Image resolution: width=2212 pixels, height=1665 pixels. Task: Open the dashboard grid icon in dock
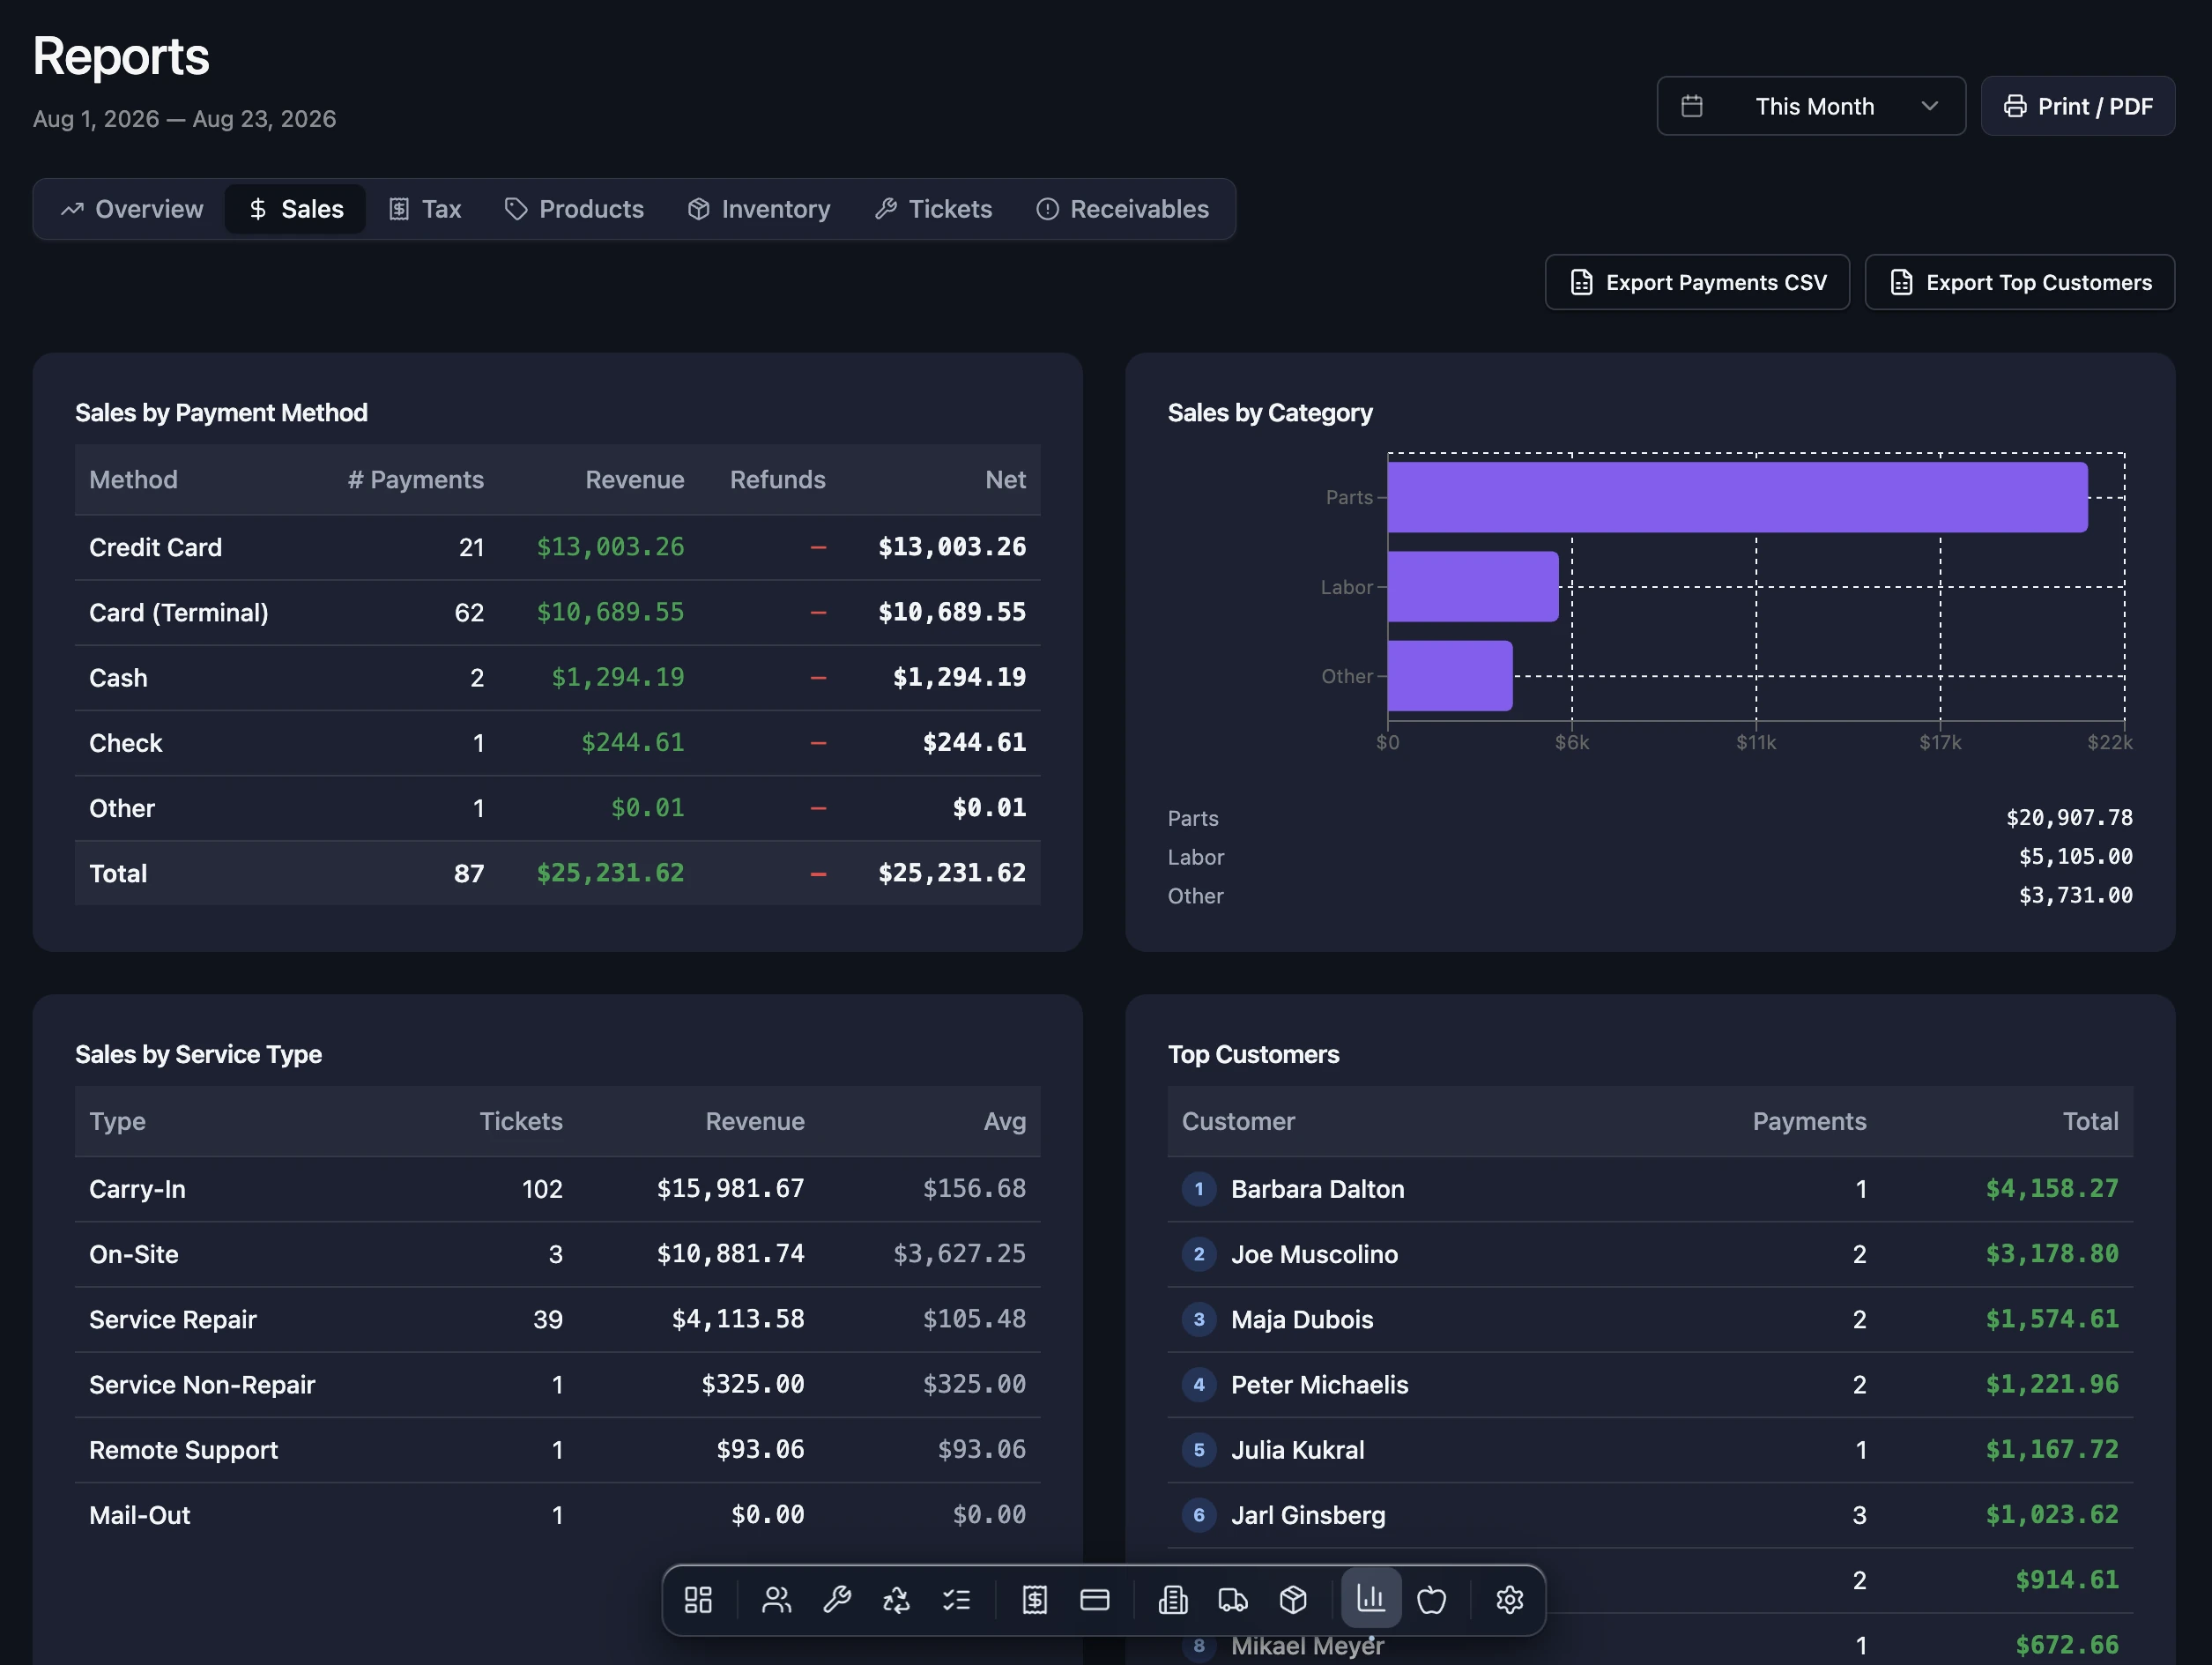698,1600
